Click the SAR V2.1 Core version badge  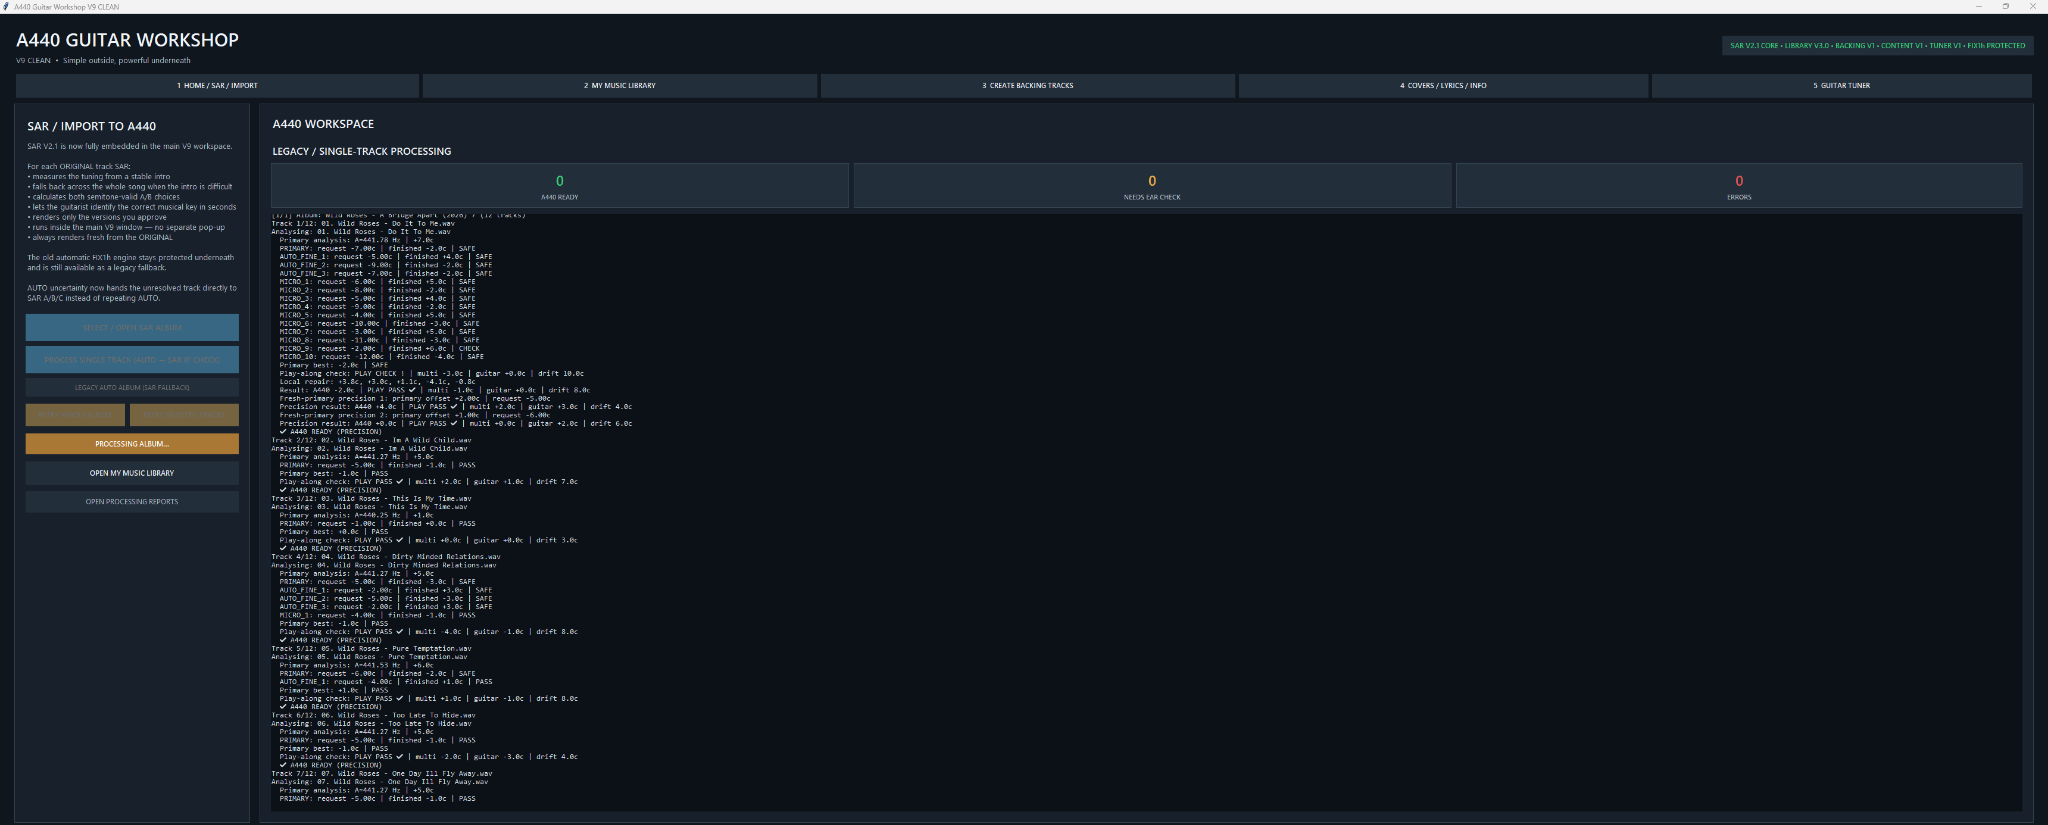pyautogui.click(x=1877, y=45)
